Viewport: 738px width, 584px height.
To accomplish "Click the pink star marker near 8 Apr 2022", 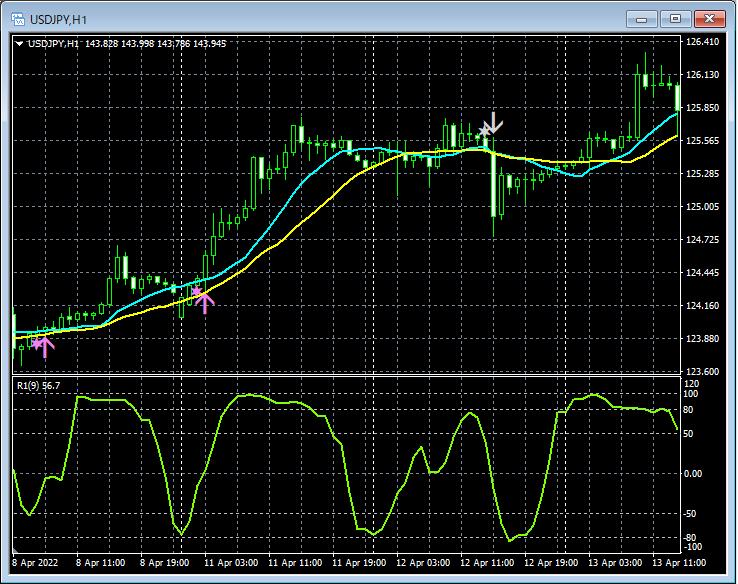I will (37, 343).
